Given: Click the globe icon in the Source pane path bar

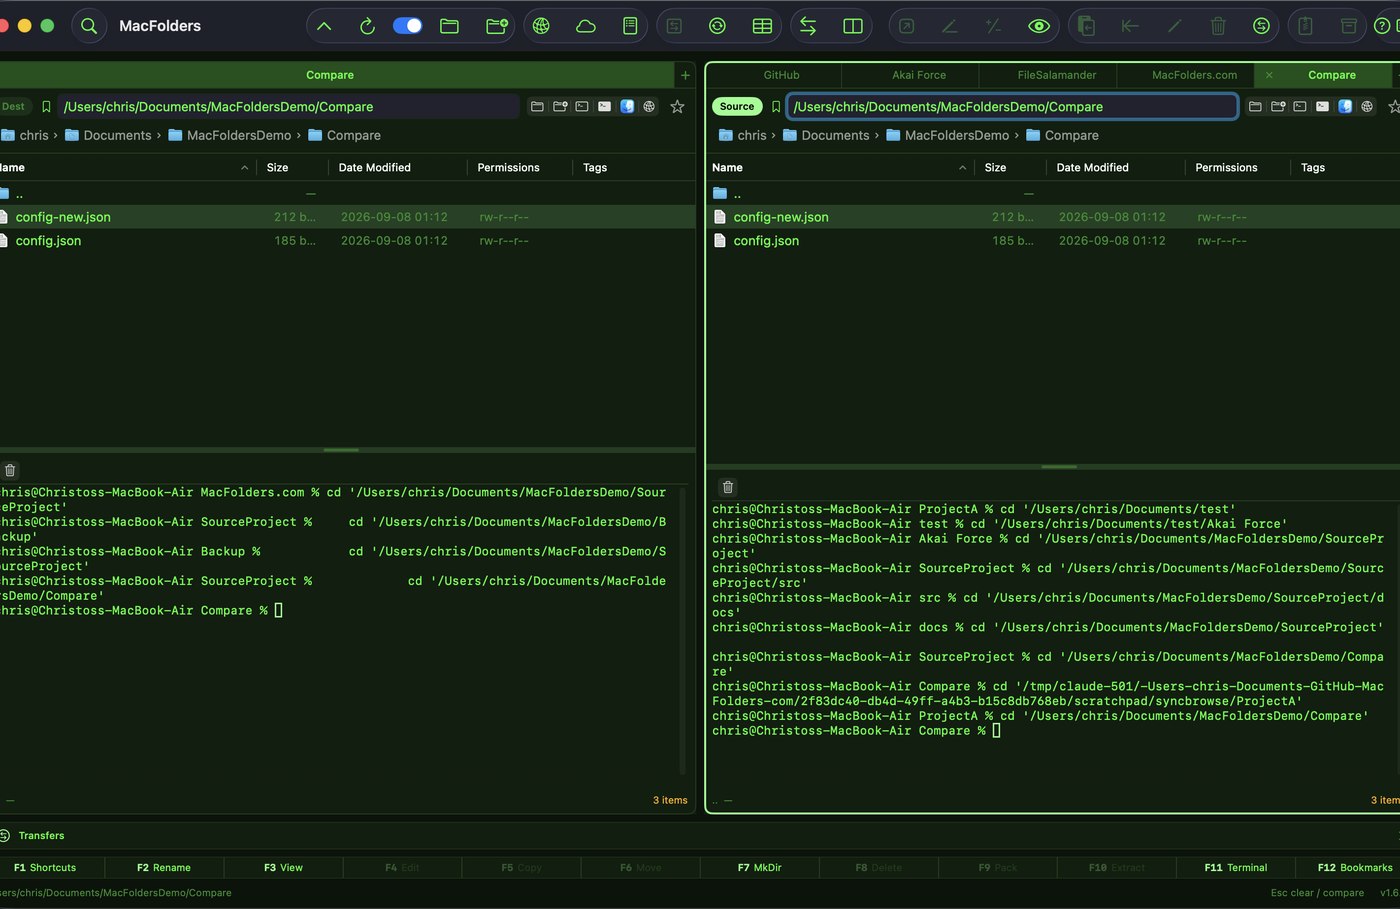Looking at the screenshot, I should pyautogui.click(x=1367, y=107).
